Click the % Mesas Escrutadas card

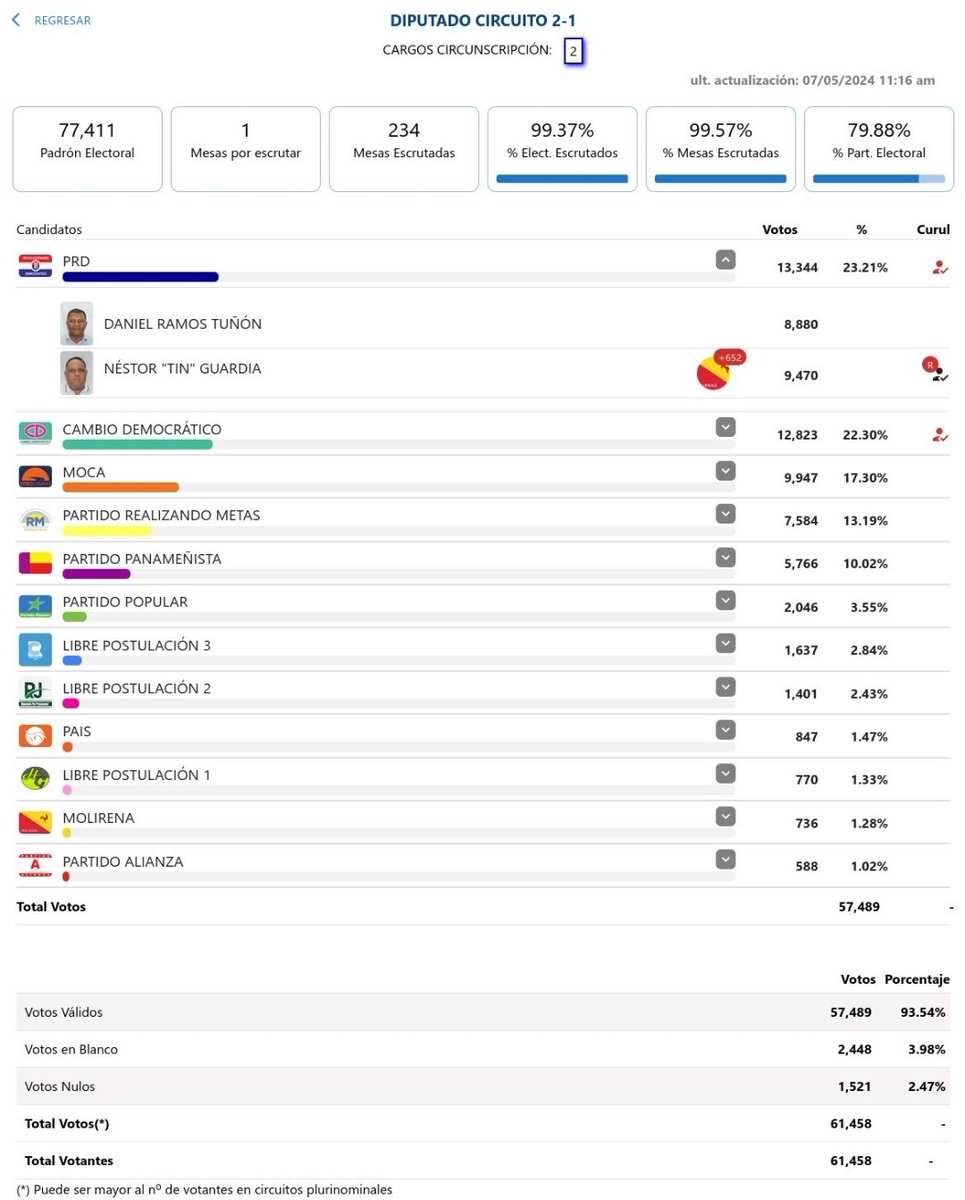click(x=721, y=149)
